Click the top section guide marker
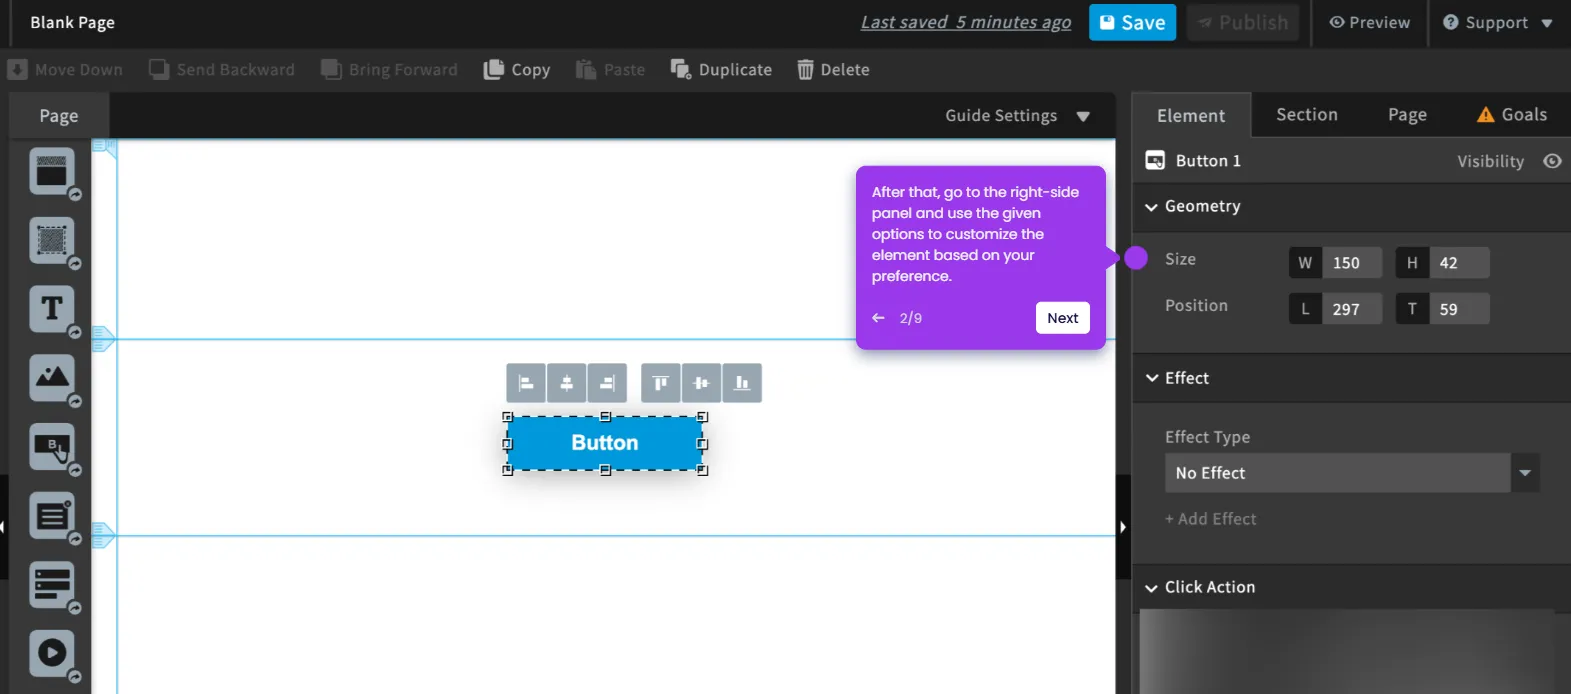The width and height of the screenshot is (1571, 694). [103, 147]
